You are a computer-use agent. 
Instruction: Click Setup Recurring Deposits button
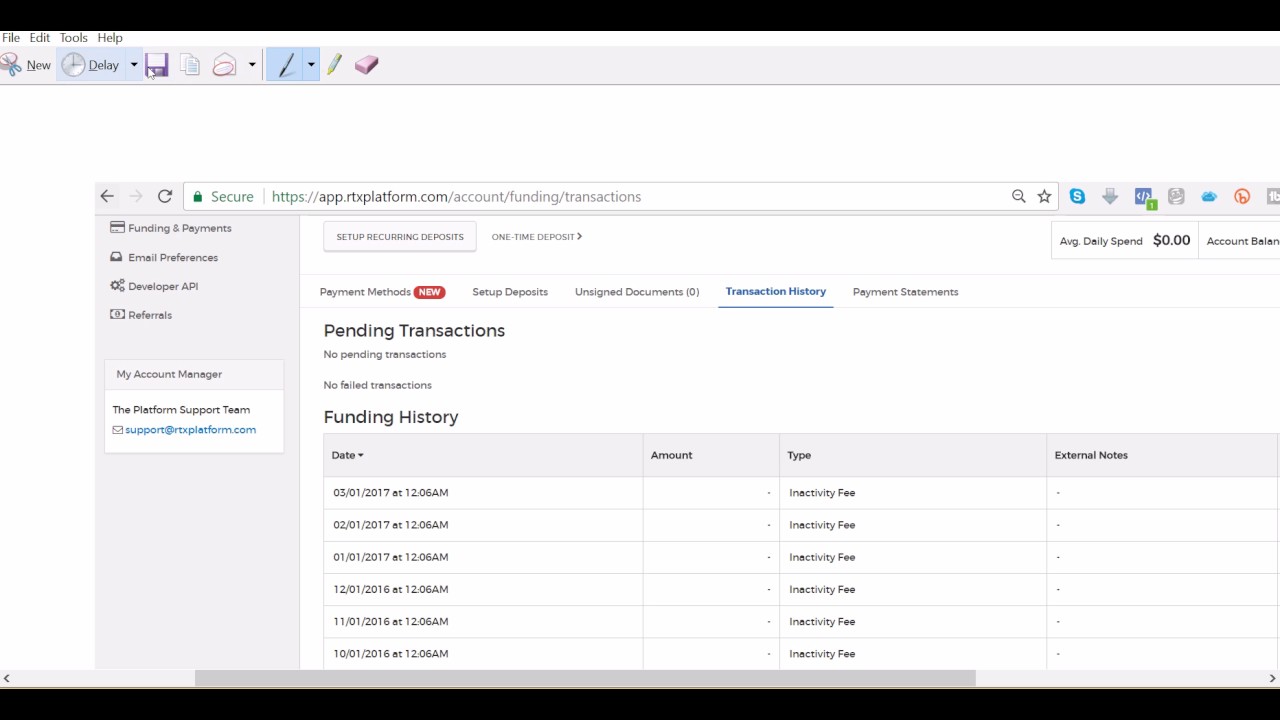(x=400, y=237)
